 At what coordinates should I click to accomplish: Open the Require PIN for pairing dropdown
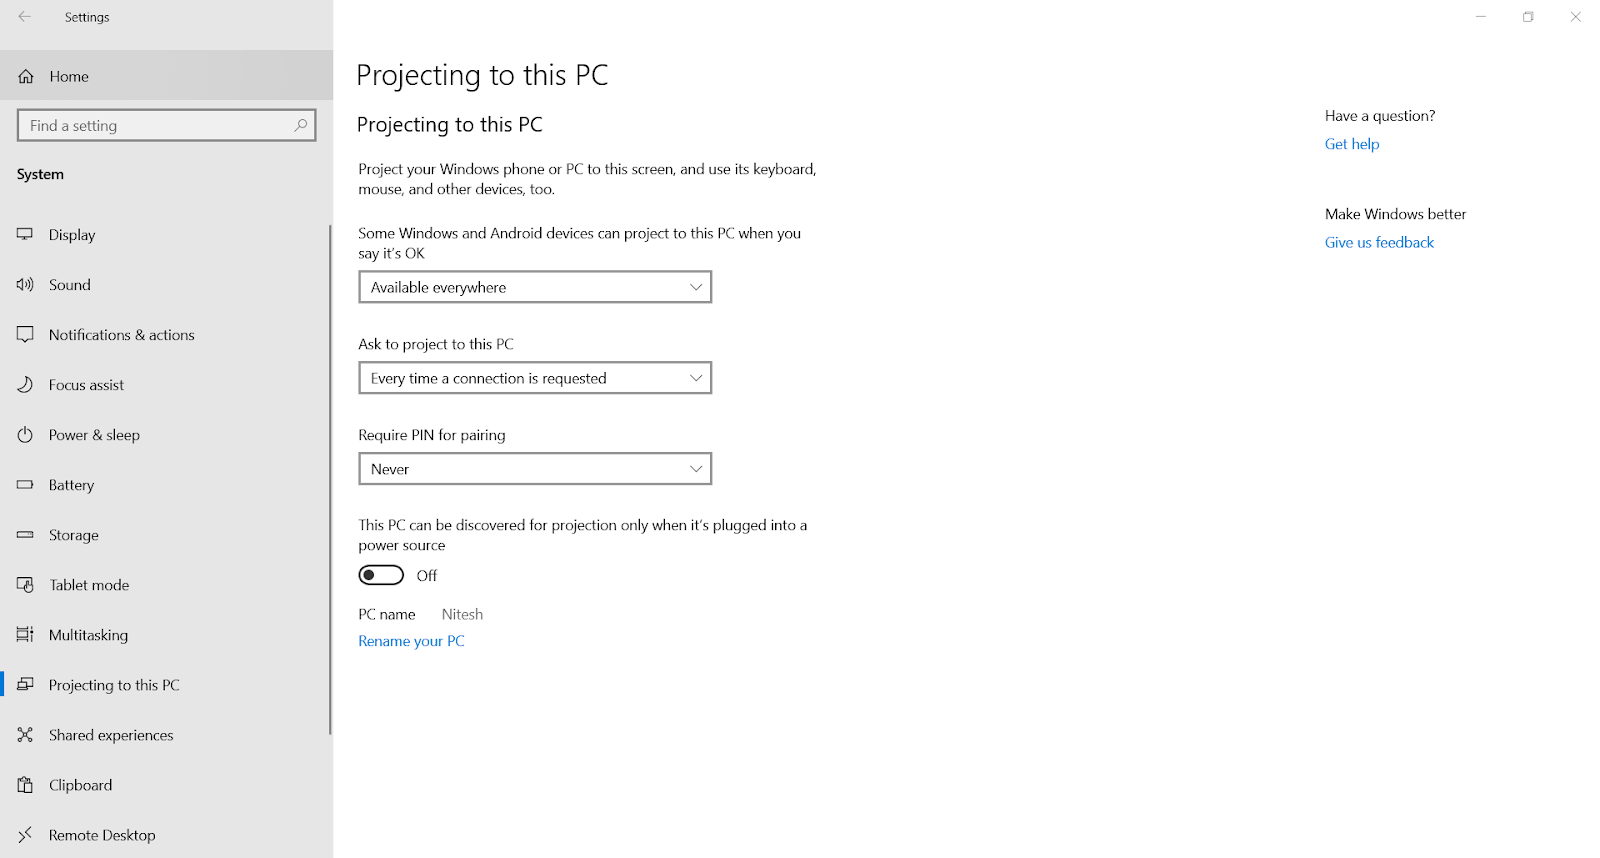click(x=535, y=469)
